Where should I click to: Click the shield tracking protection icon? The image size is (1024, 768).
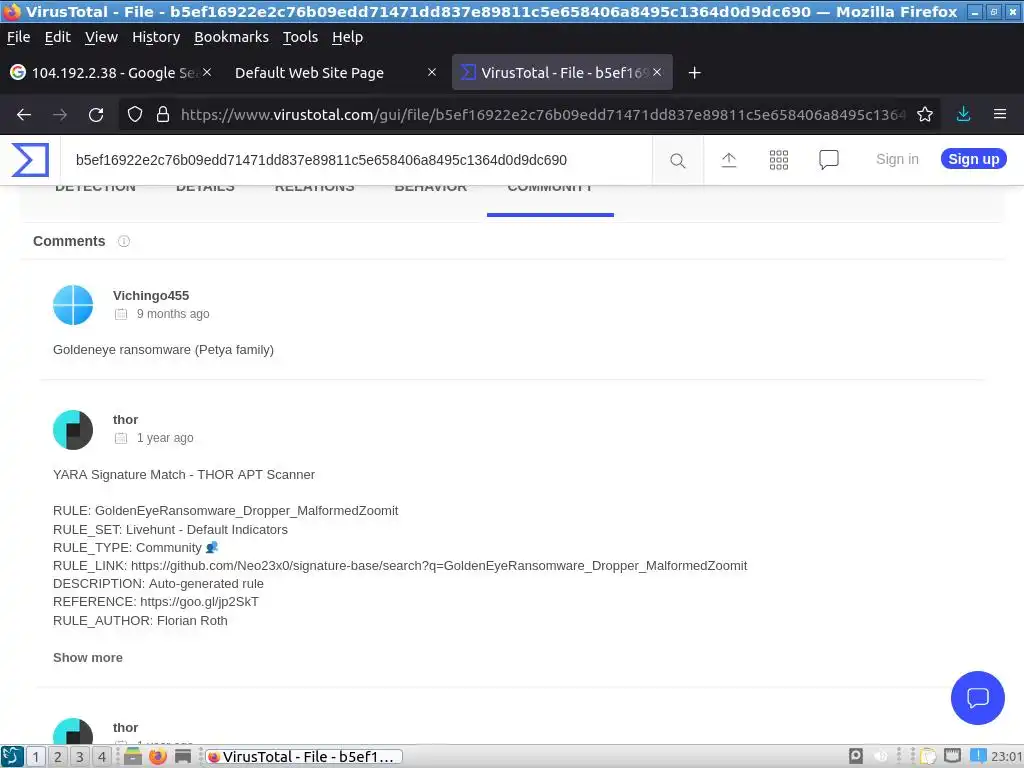[135, 115]
